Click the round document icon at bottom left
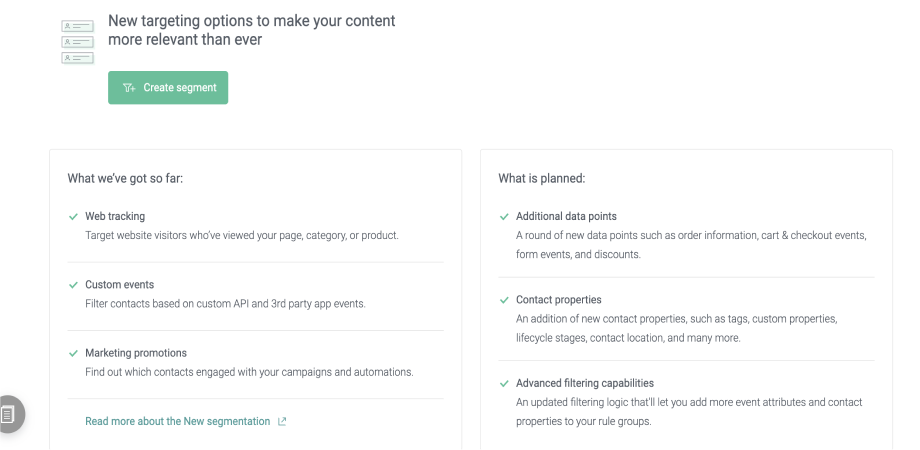920x450 pixels. [8, 414]
